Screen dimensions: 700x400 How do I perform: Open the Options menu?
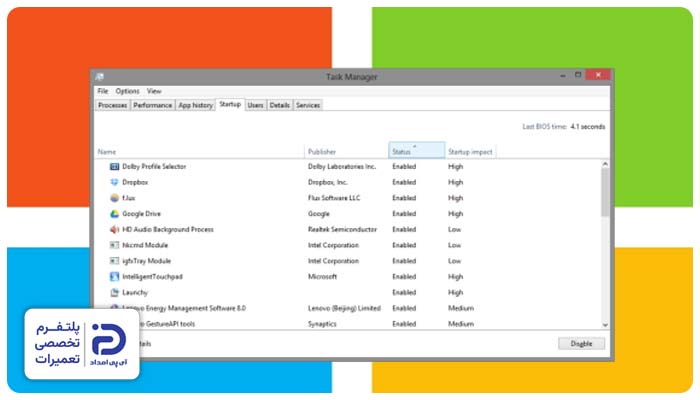pyautogui.click(x=127, y=91)
